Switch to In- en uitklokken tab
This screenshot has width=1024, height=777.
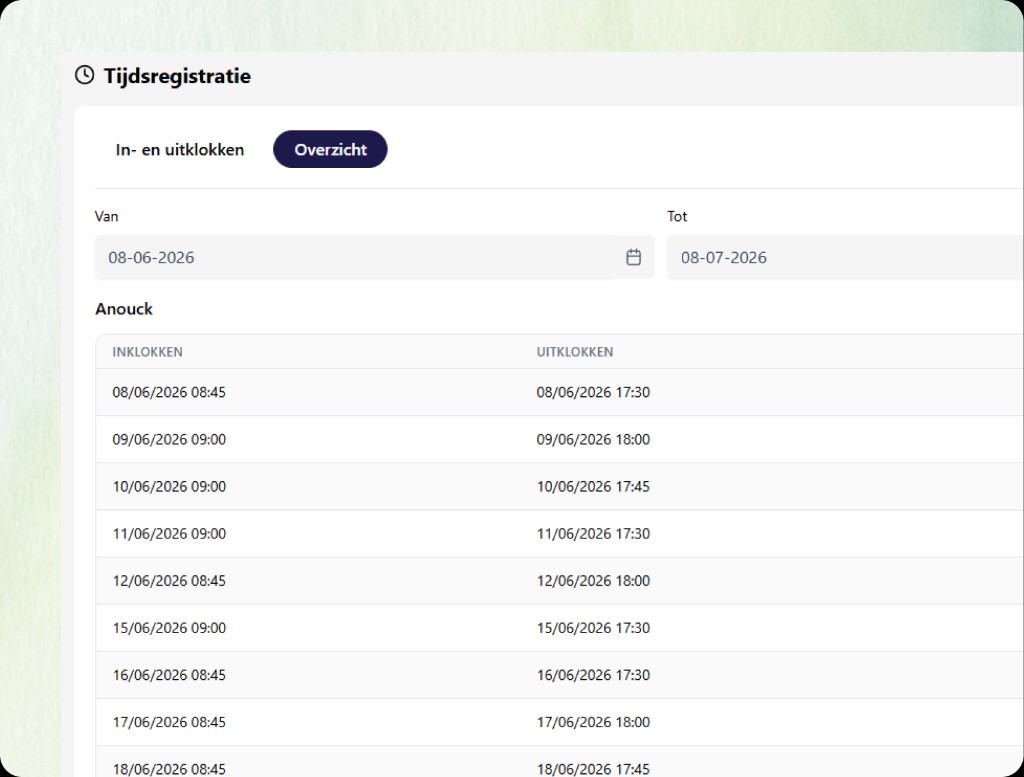tap(180, 150)
